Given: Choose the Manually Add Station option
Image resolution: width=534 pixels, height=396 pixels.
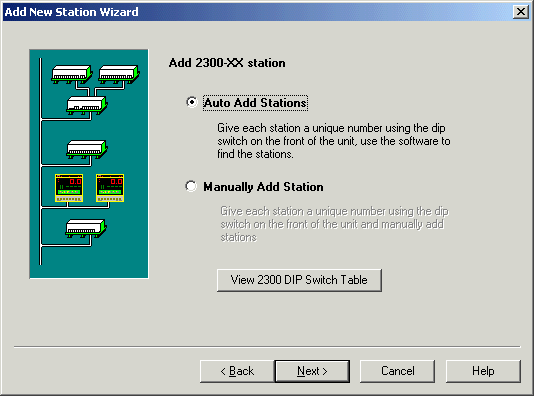Looking at the screenshot, I should pos(191,186).
